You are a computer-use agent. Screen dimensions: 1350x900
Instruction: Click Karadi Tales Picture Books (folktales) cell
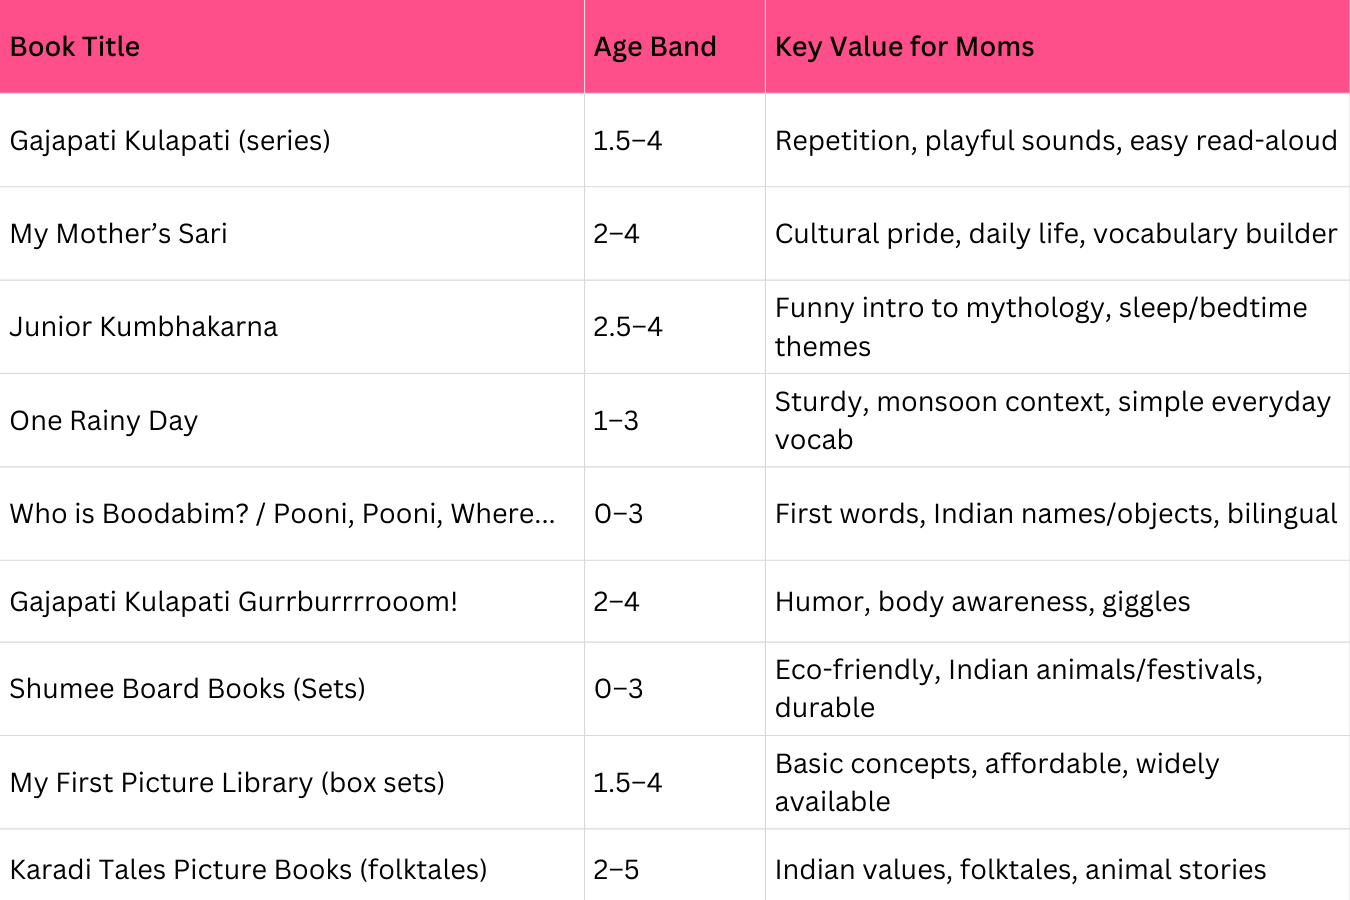tap(248, 869)
